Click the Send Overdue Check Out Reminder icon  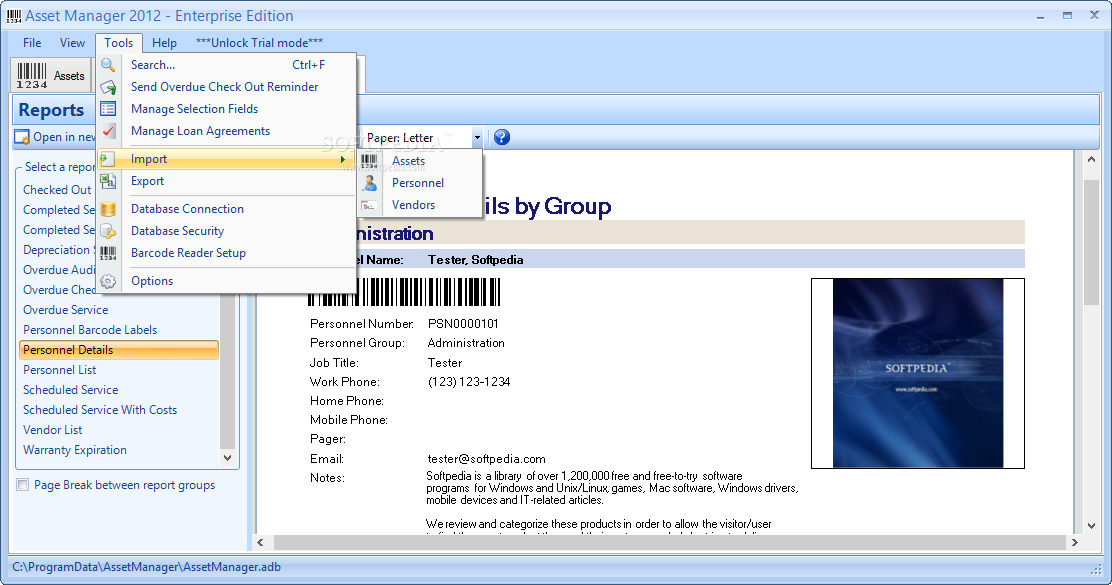coord(108,87)
